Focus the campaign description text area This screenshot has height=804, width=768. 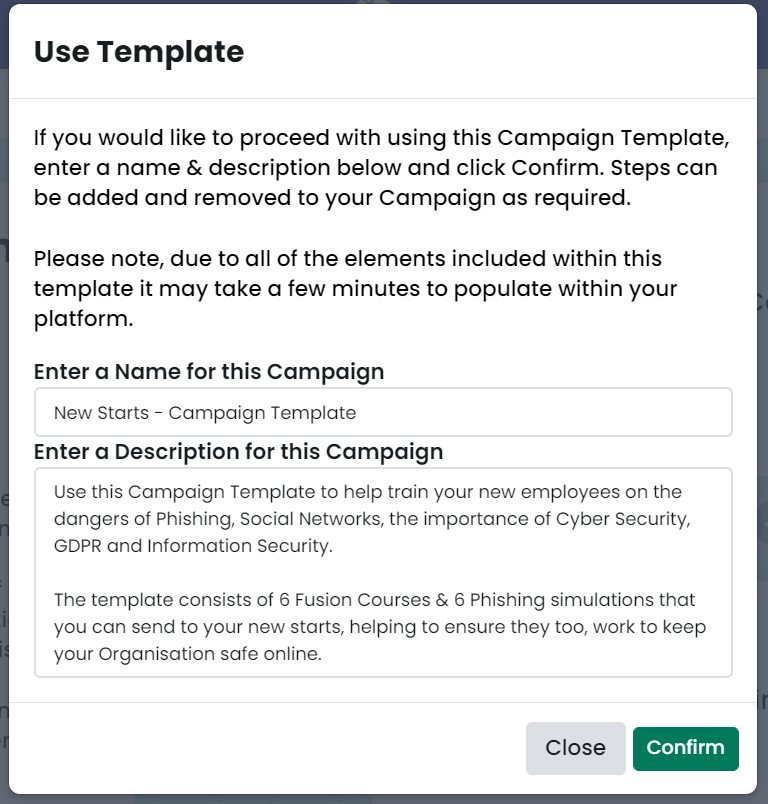[x=383, y=572]
